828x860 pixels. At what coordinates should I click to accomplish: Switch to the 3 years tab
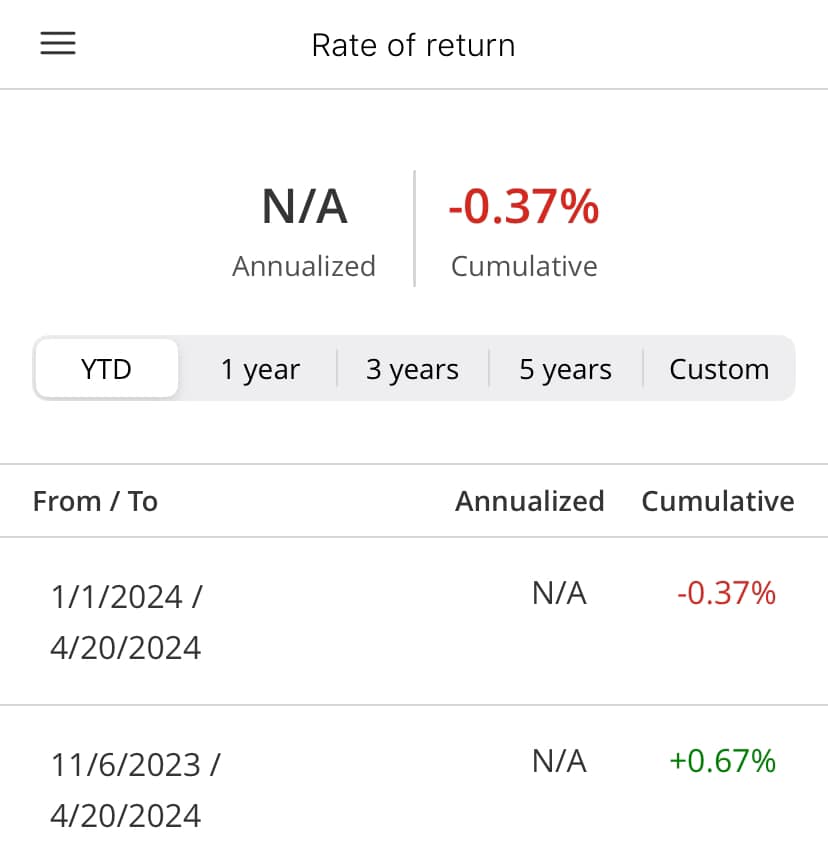coord(412,369)
